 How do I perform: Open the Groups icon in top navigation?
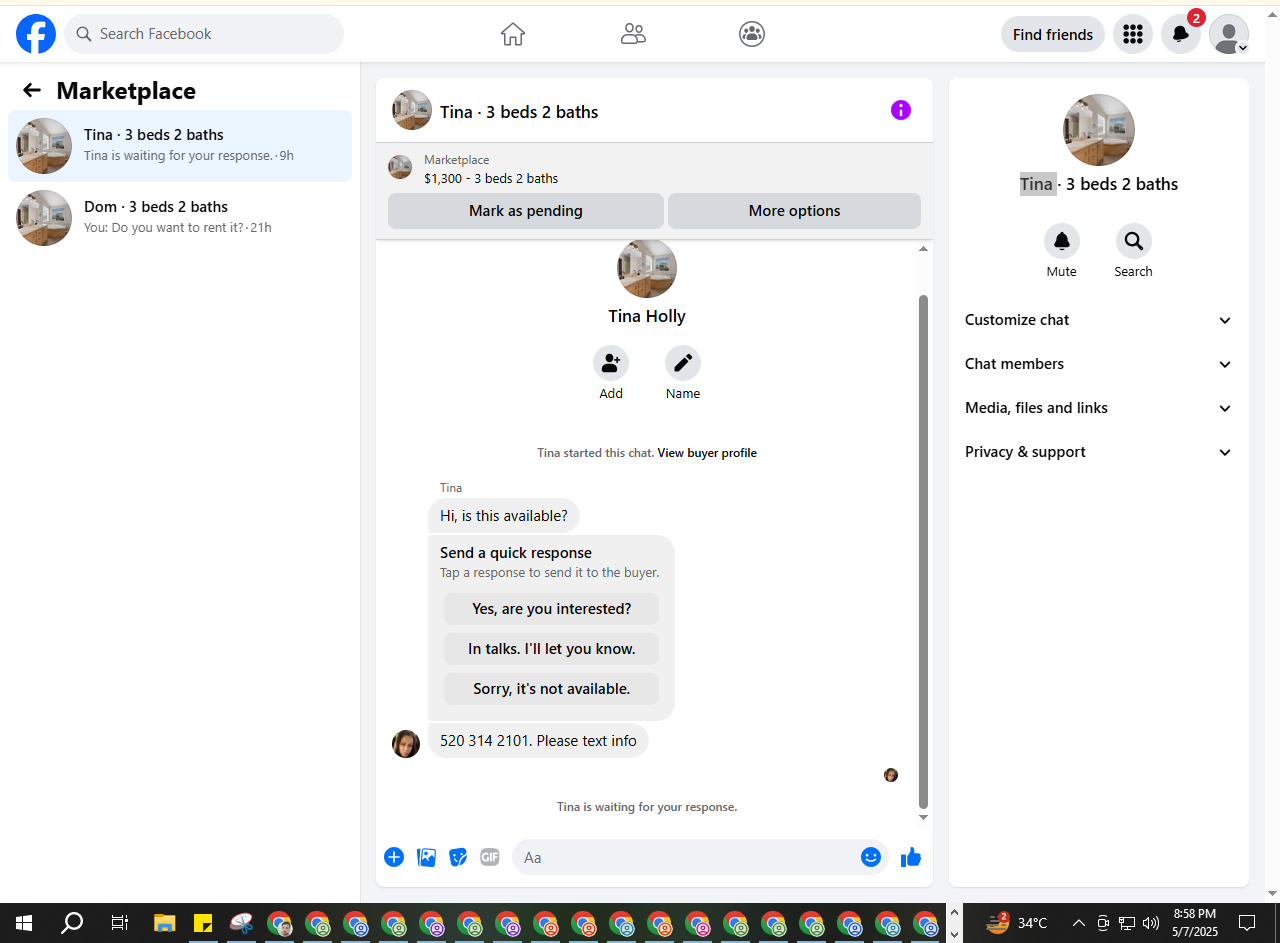(752, 34)
